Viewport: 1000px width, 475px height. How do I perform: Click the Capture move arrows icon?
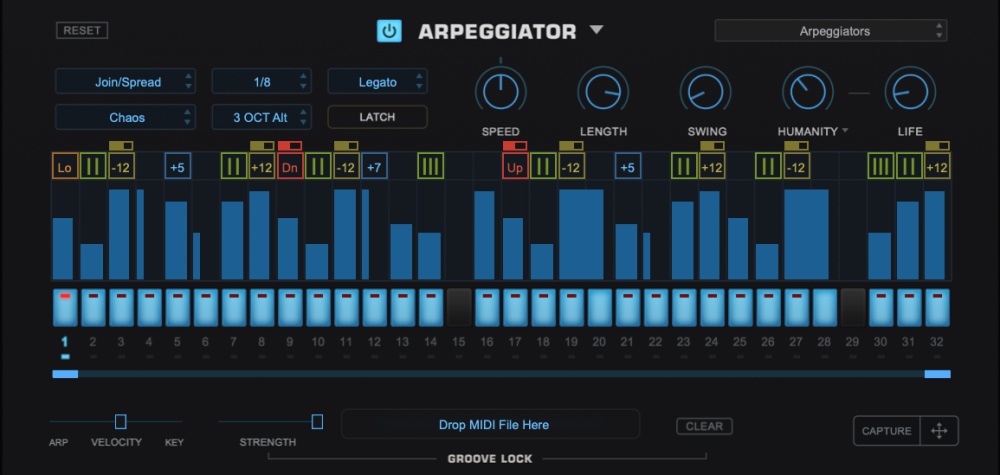[x=939, y=431]
